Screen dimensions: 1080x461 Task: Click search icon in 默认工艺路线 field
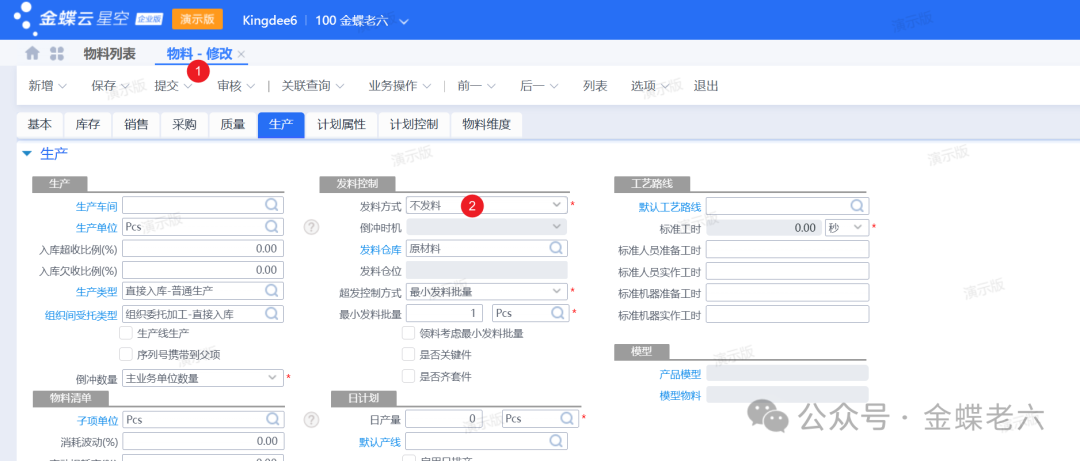[x=857, y=206]
